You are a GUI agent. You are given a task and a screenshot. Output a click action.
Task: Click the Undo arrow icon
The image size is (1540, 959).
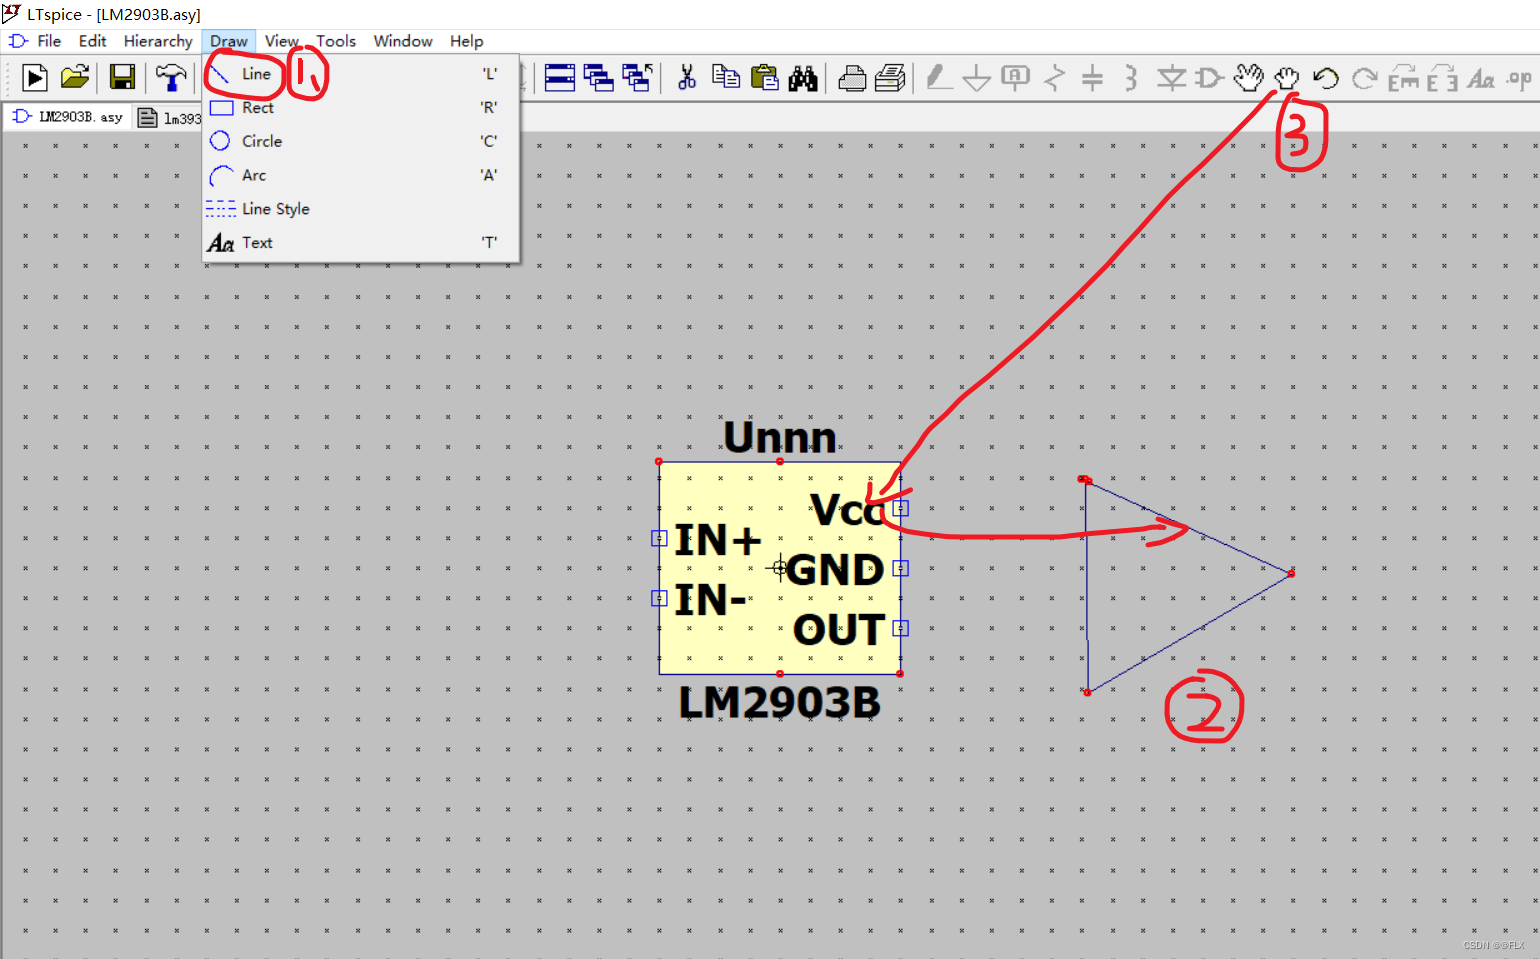click(1326, 78)
